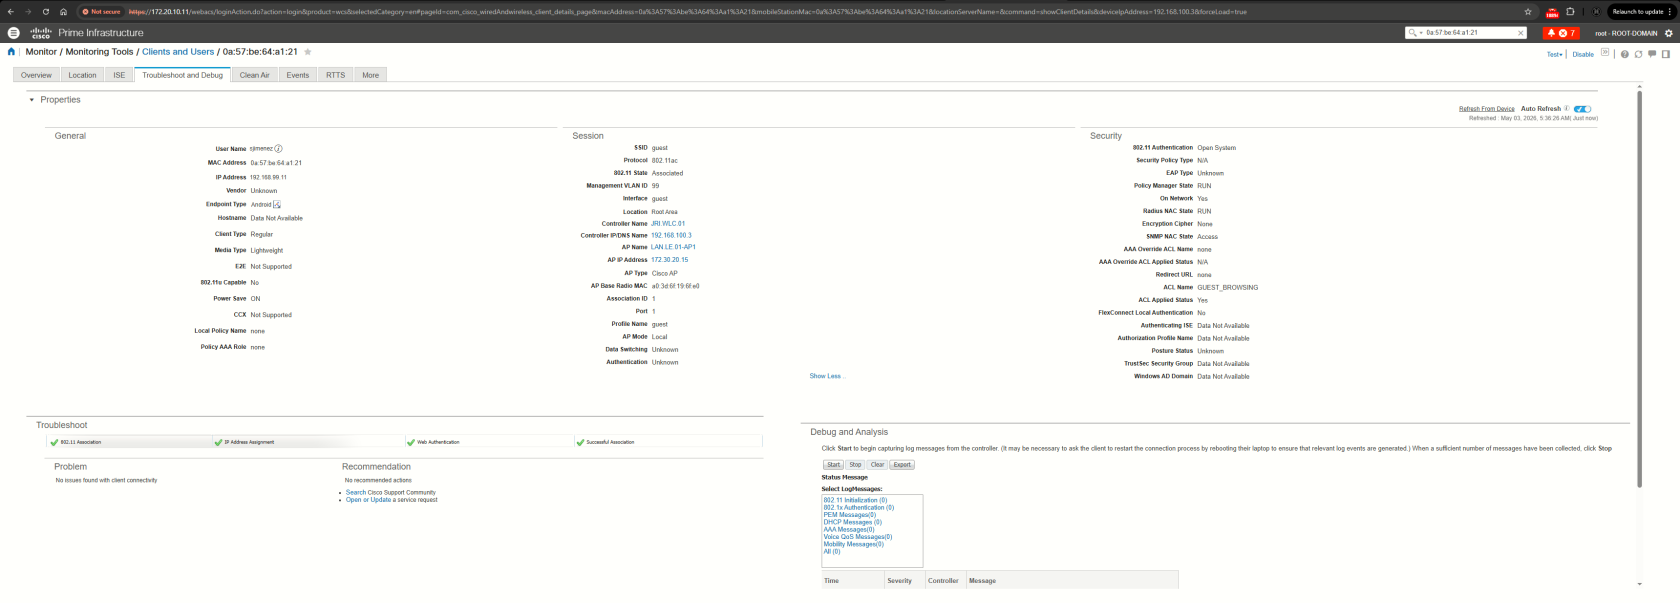Open Clients and Users breadcrumb link
Image resolution: width=1680 pixels, height=603 pixels.
178,52
